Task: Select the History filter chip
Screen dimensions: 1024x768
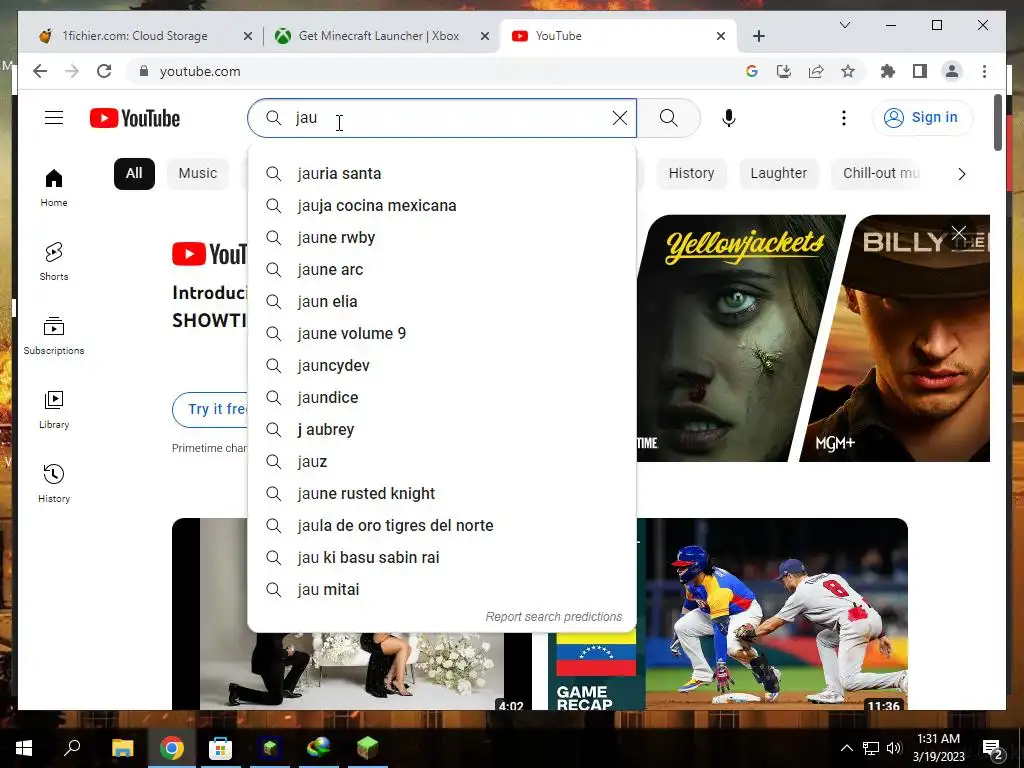Action: pyautogui.click(x=691, y=174)
